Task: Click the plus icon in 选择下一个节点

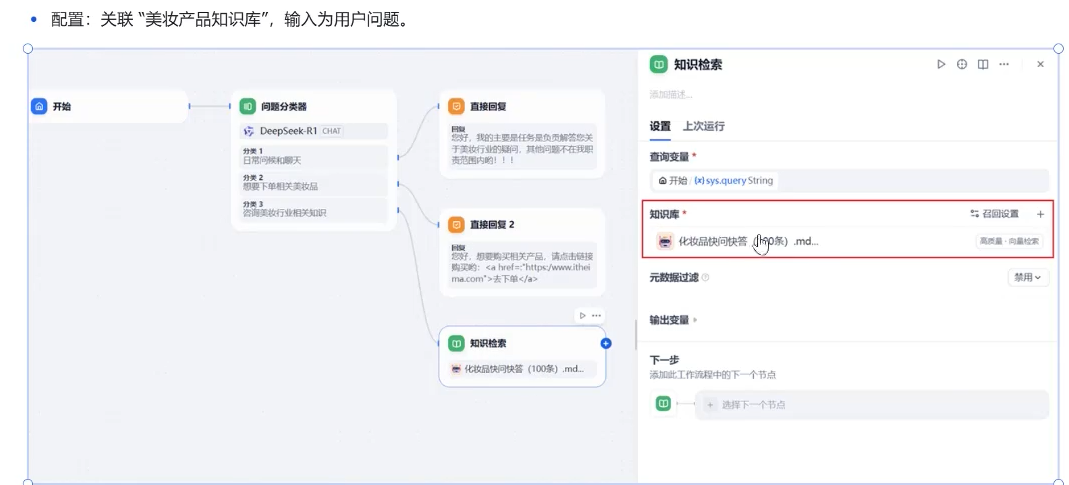Action: [710, 405]
